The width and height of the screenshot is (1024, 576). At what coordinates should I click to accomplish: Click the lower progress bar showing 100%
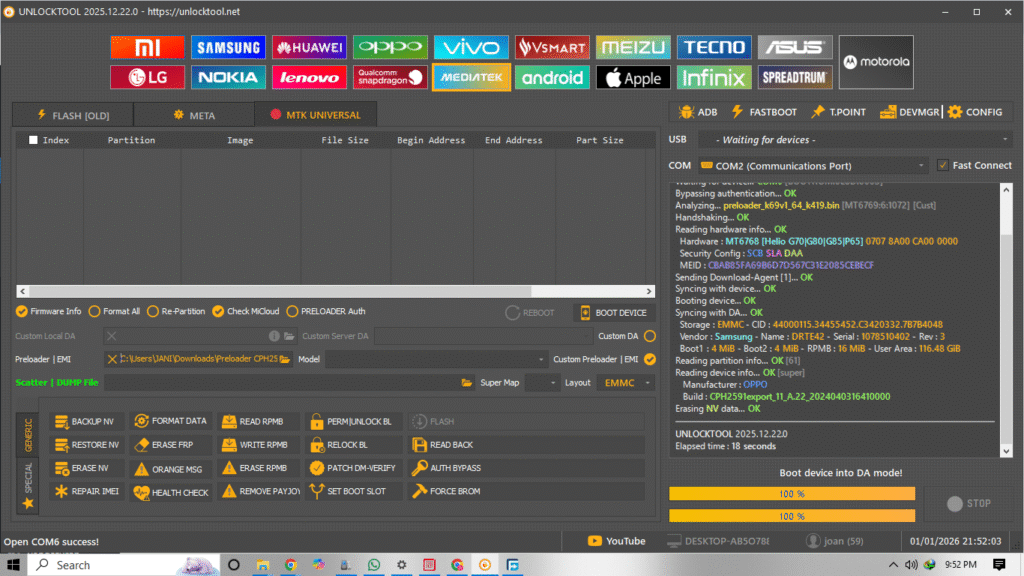792,516
